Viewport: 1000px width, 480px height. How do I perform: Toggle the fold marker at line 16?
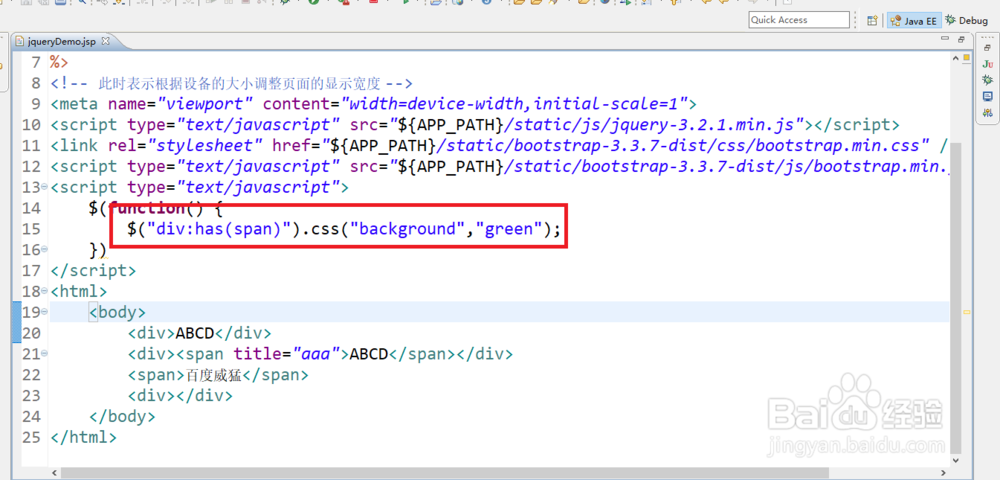(44, 249)
